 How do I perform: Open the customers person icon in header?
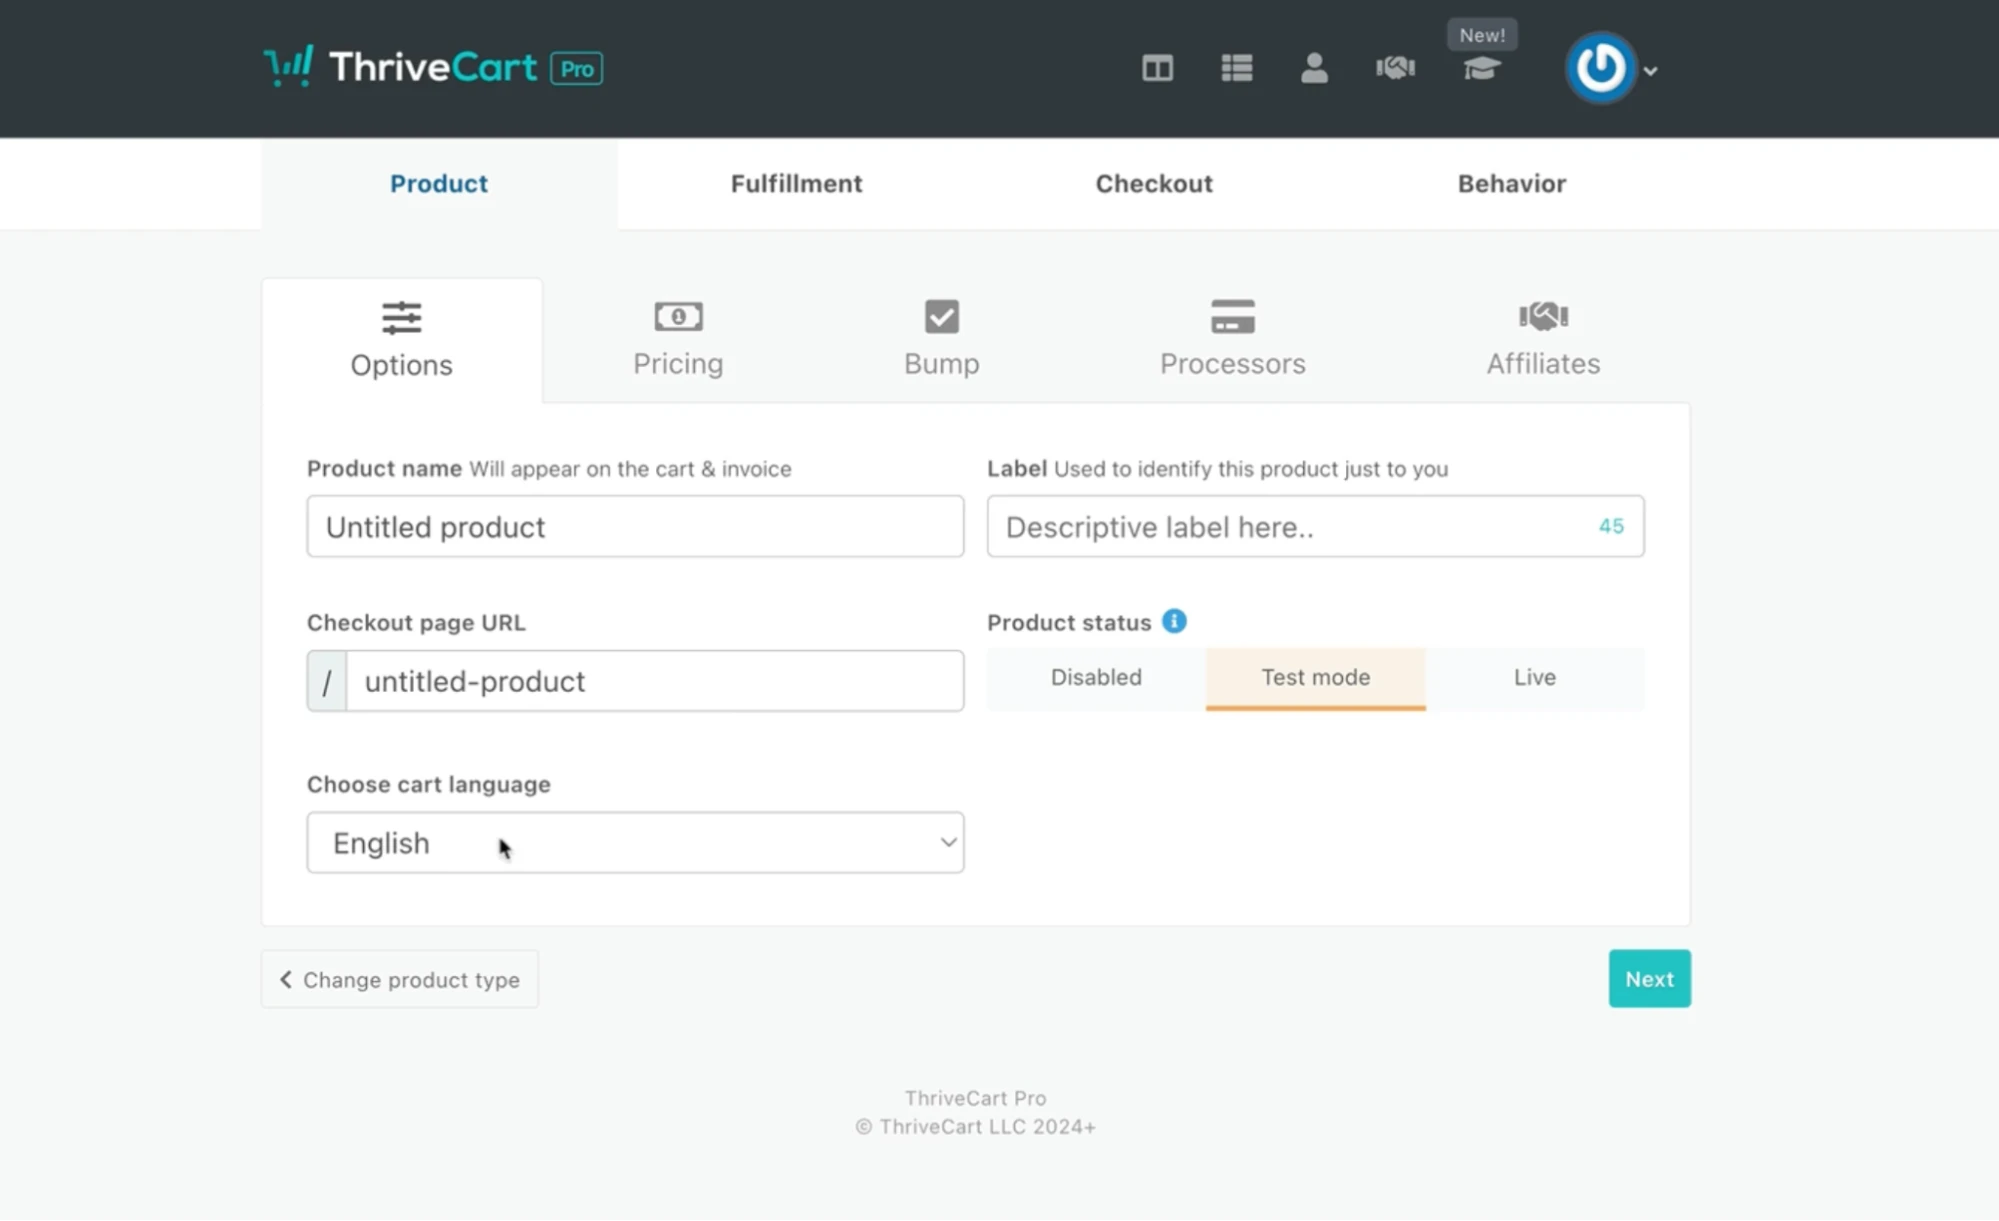click(1314, 68)
